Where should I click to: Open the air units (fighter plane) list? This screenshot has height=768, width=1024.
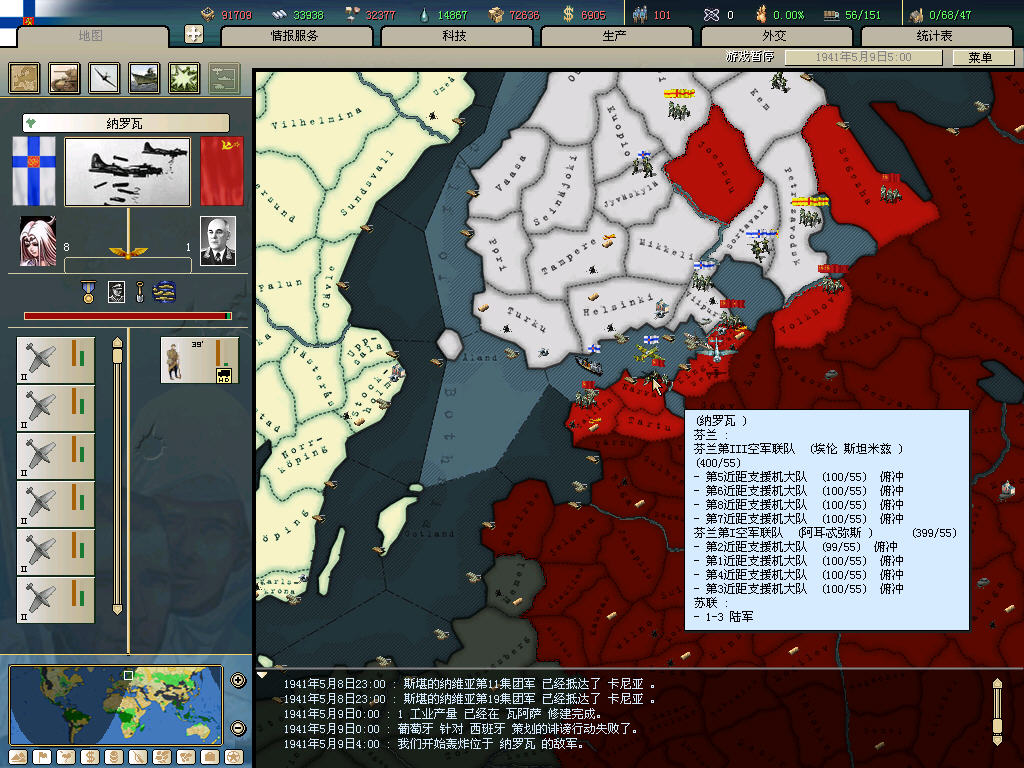pos(104,78)
